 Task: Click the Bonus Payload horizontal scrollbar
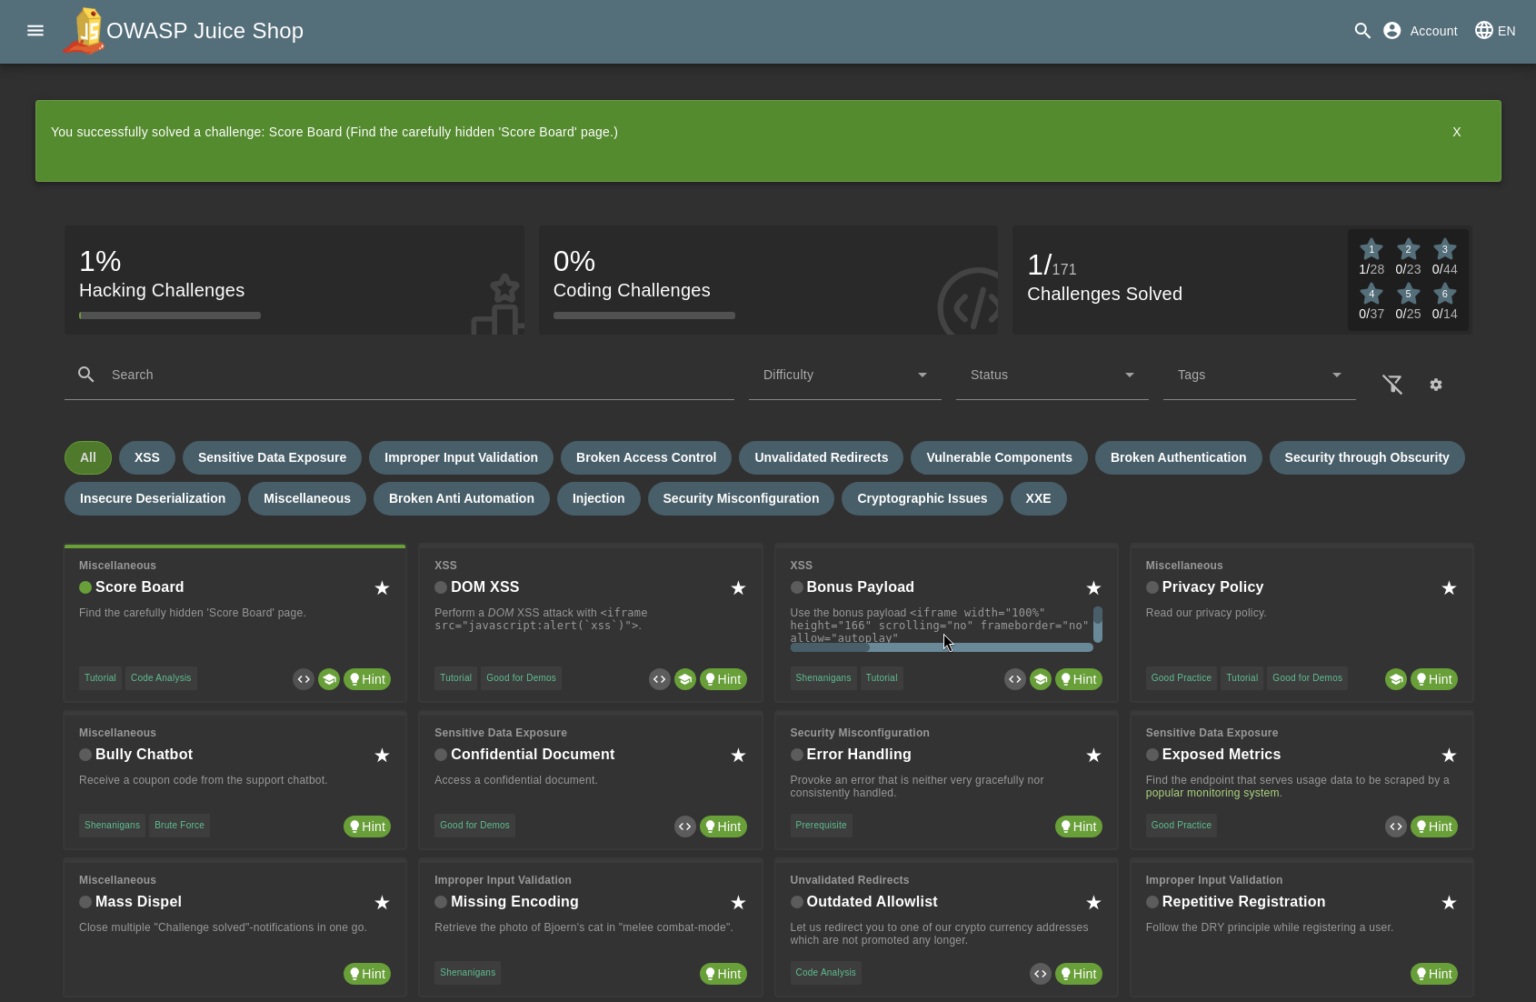pos(940,648)
